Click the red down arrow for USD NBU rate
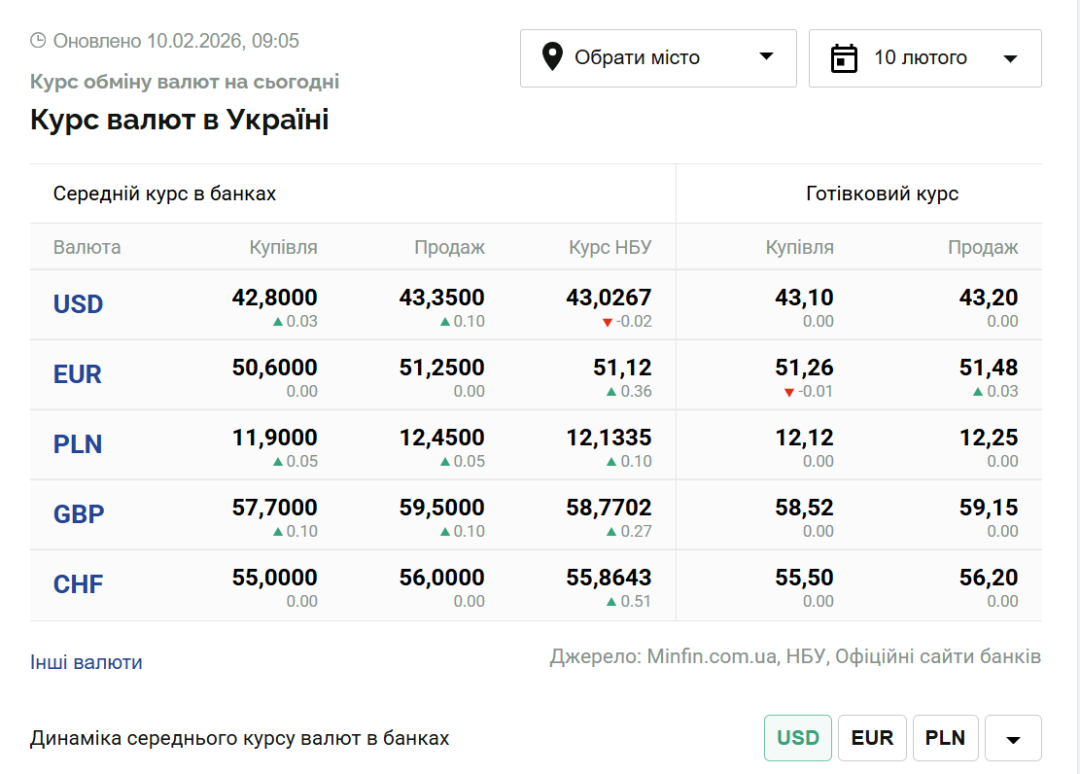This screenshot has height=774, width=1080. tap(607, 322)
